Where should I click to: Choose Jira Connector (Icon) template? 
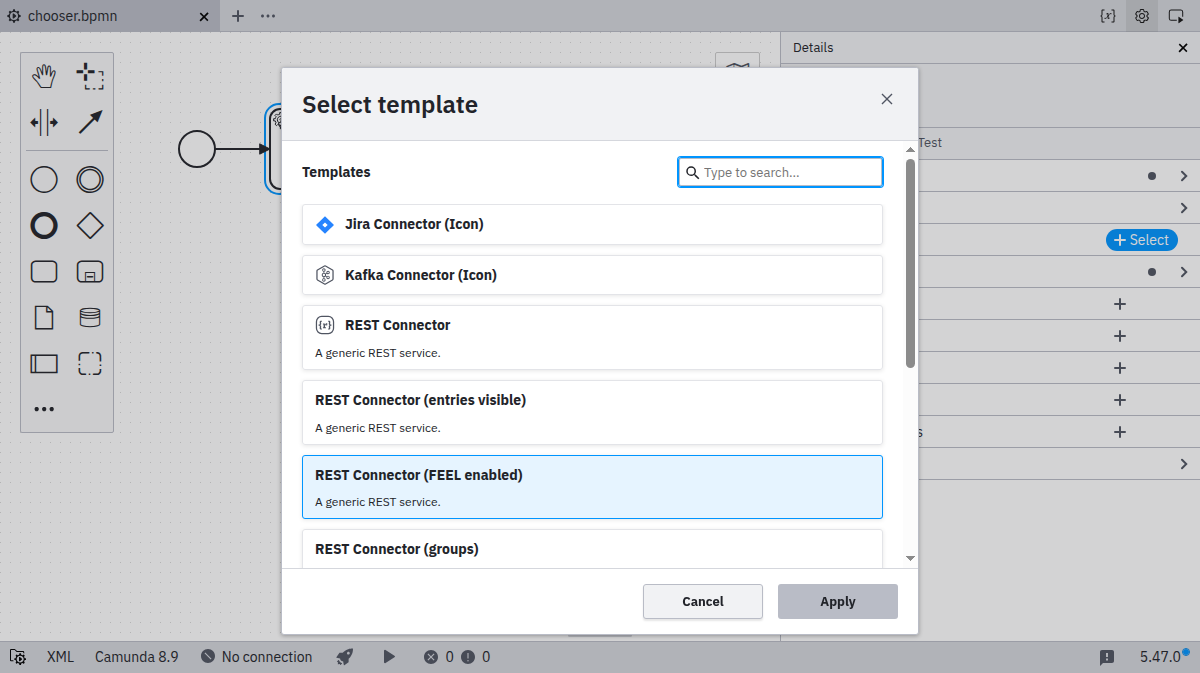tap(592, 224)
